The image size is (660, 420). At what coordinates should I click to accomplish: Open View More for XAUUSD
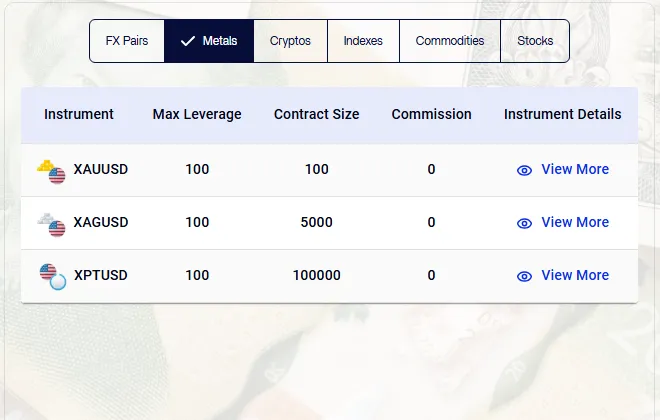point(574,170)
